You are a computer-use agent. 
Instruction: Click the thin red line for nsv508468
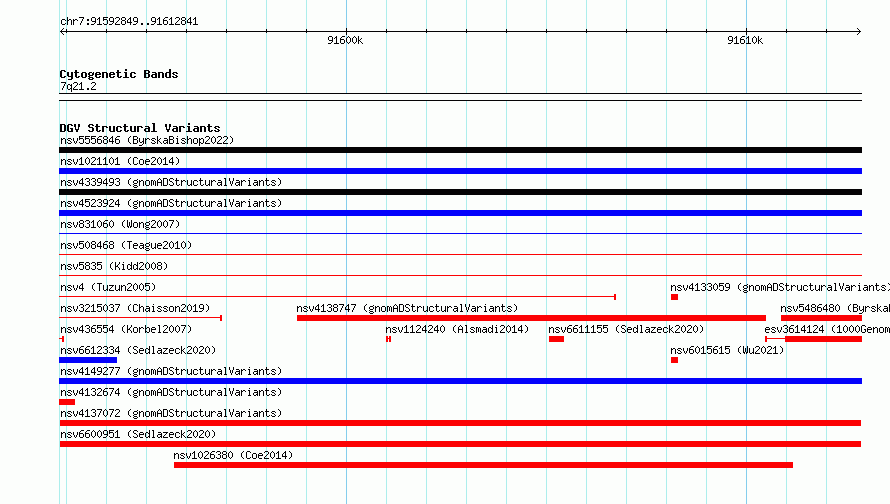tap(460, 254)
